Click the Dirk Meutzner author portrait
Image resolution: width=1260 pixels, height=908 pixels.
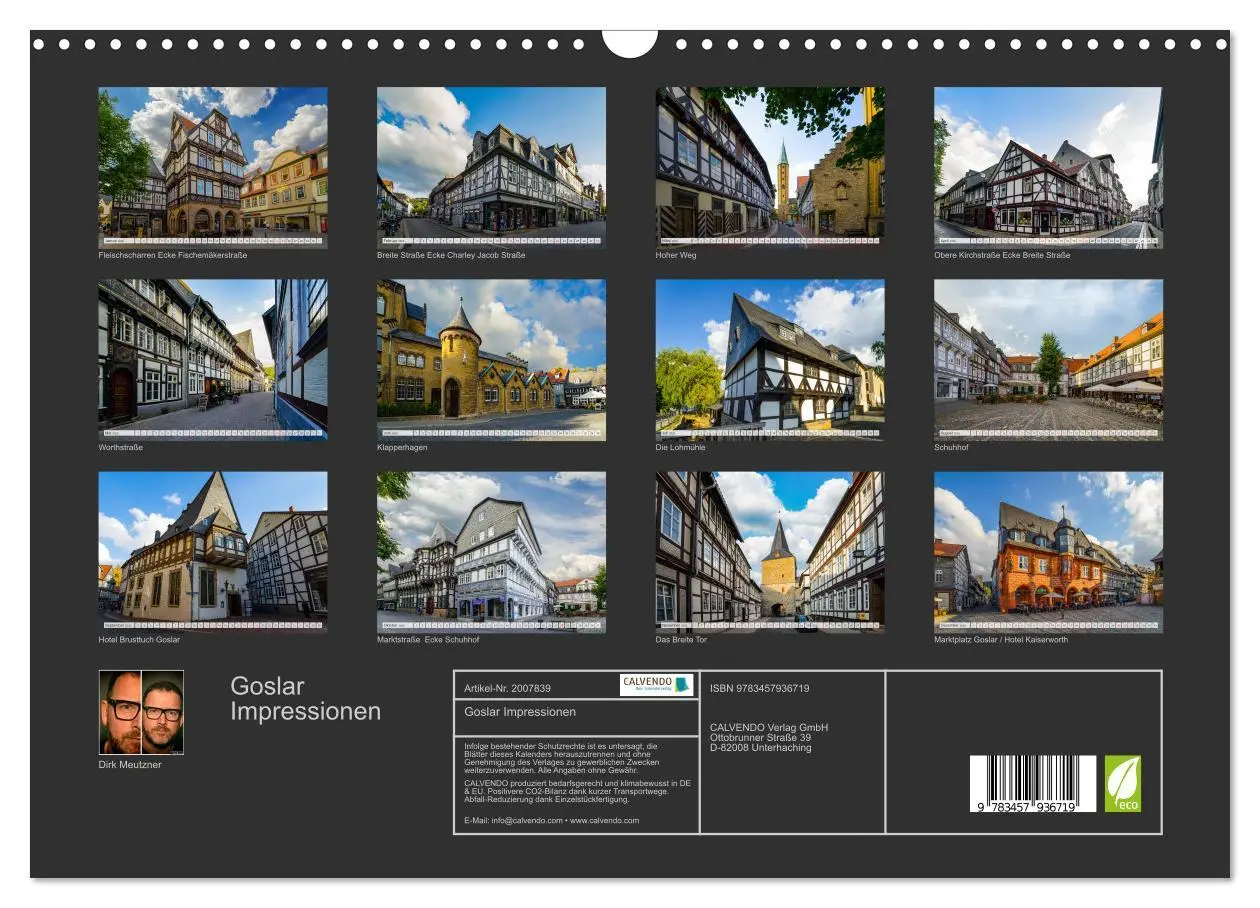tap(144, 714)
